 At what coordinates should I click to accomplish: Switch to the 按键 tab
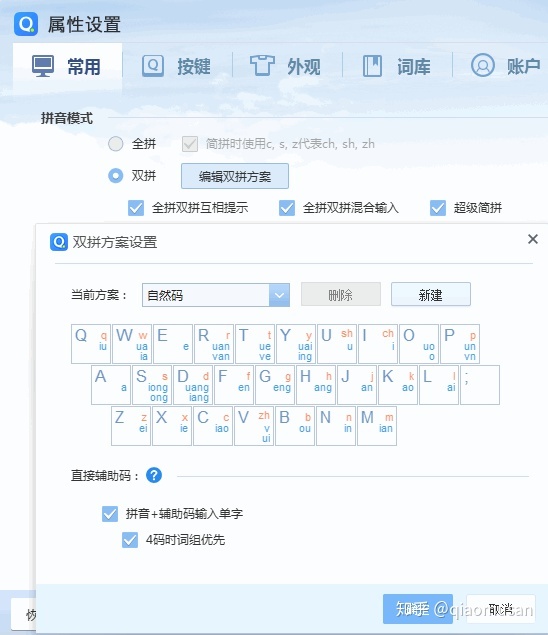click(177, 66)
